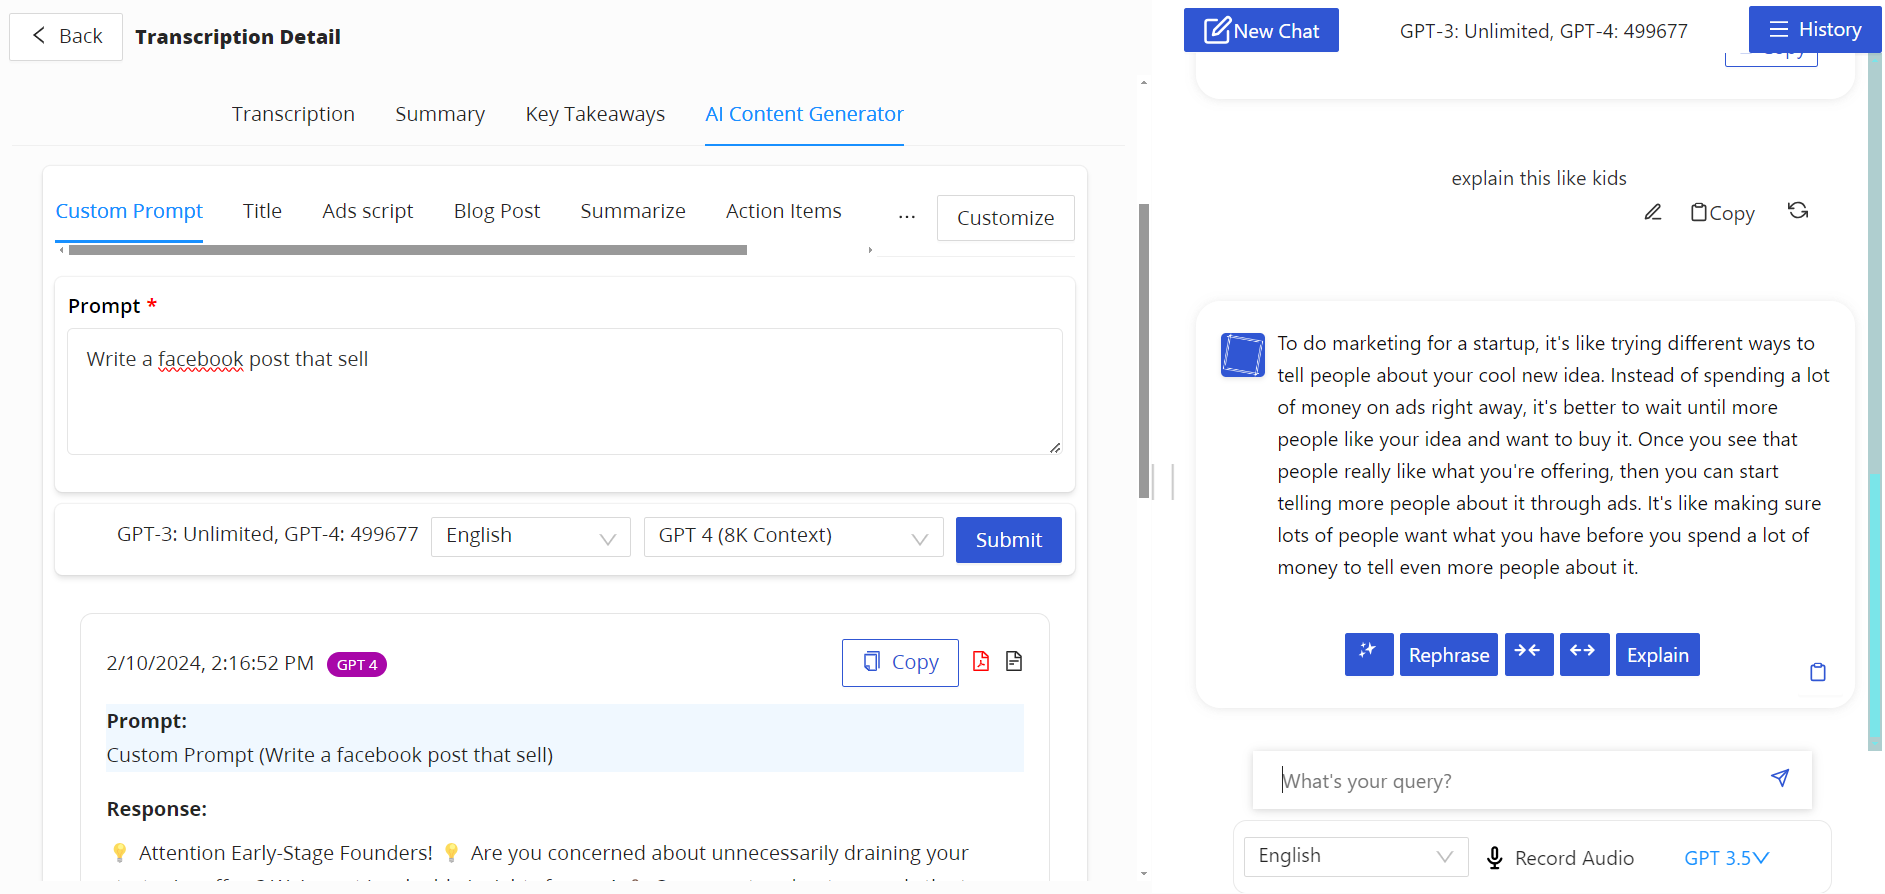Open the chat language English dropdown
This screenshot has height=894, width=1885.
[1355, 857]
